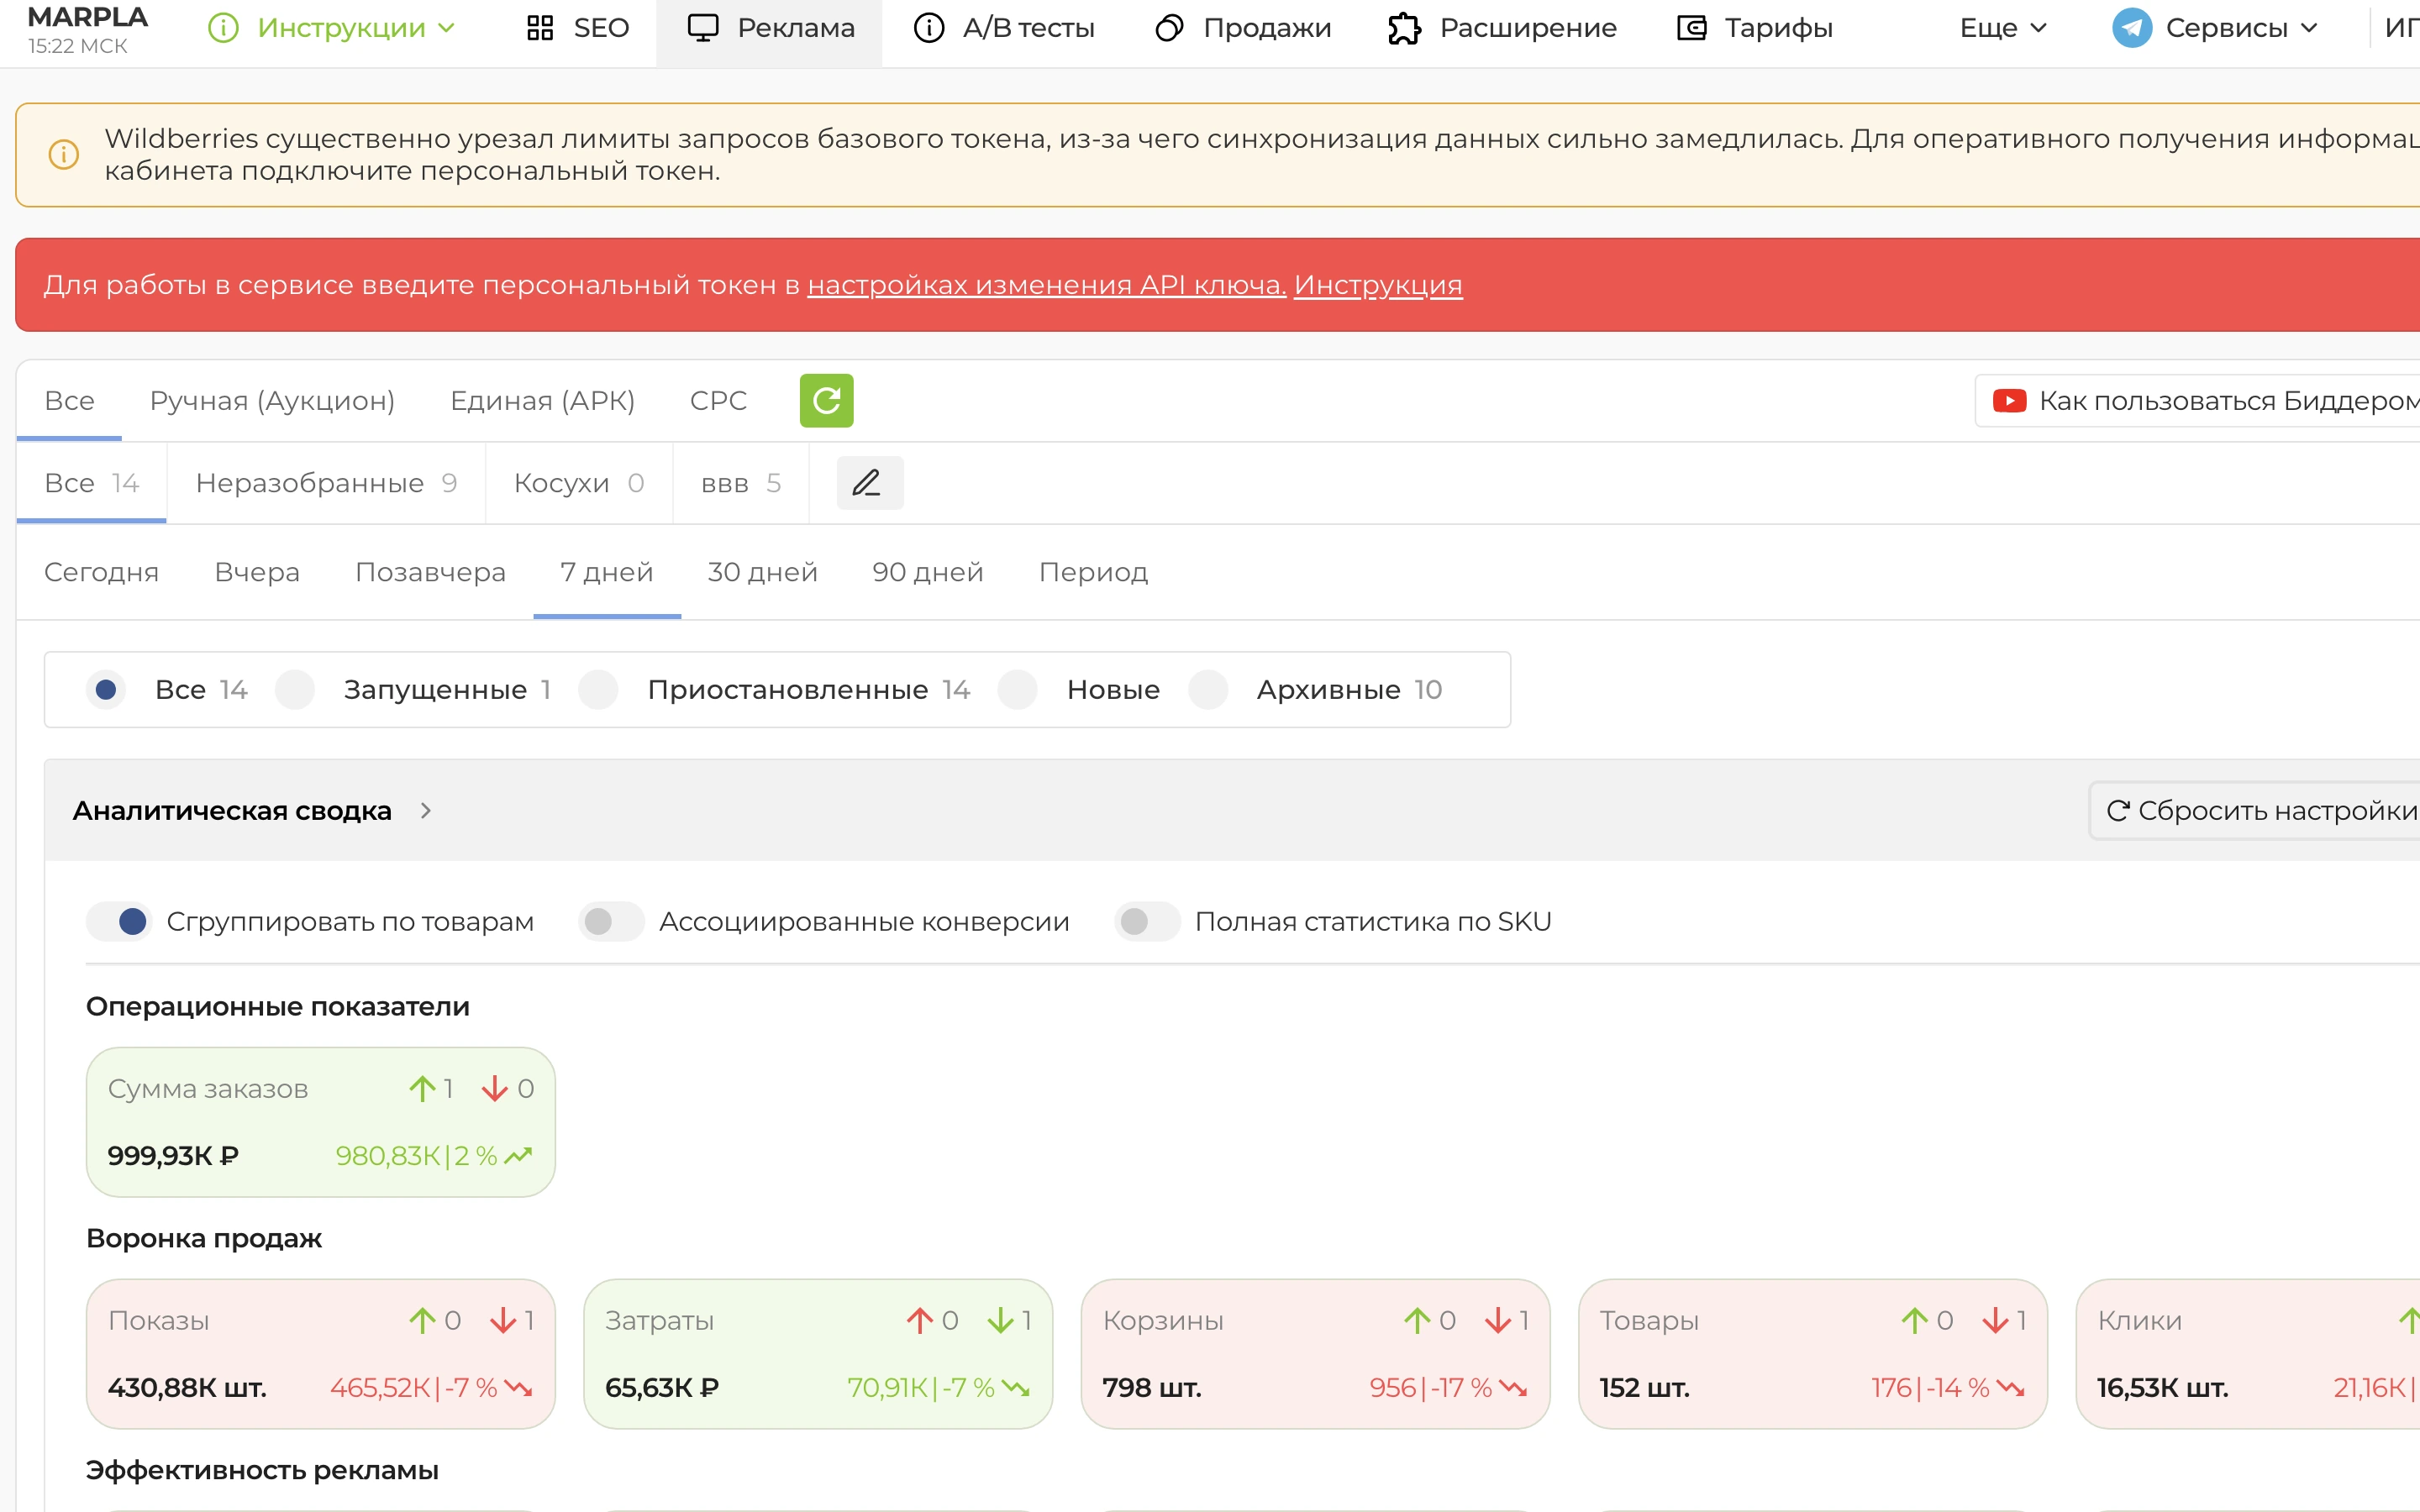Open the Инструкции dropdown menu
2420x1512 pixels.
click(x=332, y=28)
